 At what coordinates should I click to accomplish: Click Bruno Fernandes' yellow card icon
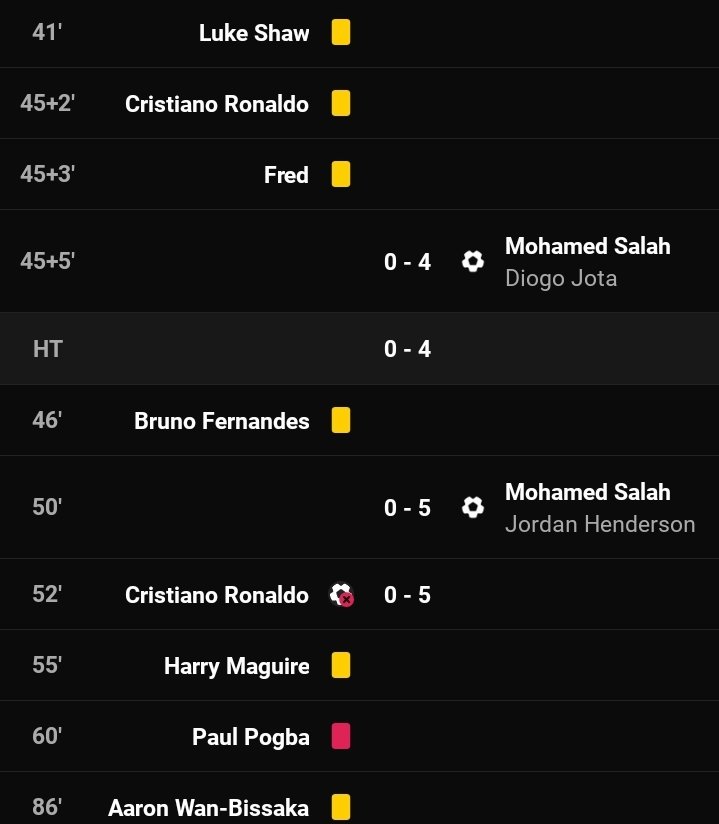coord(341,420)
